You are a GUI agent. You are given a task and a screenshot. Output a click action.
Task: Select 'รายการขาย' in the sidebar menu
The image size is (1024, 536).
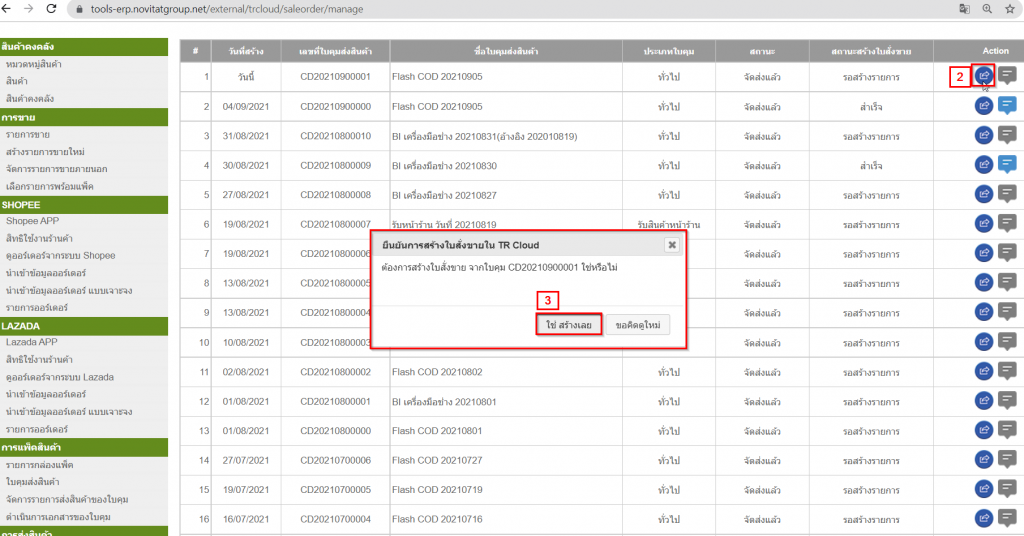point(29,134)
